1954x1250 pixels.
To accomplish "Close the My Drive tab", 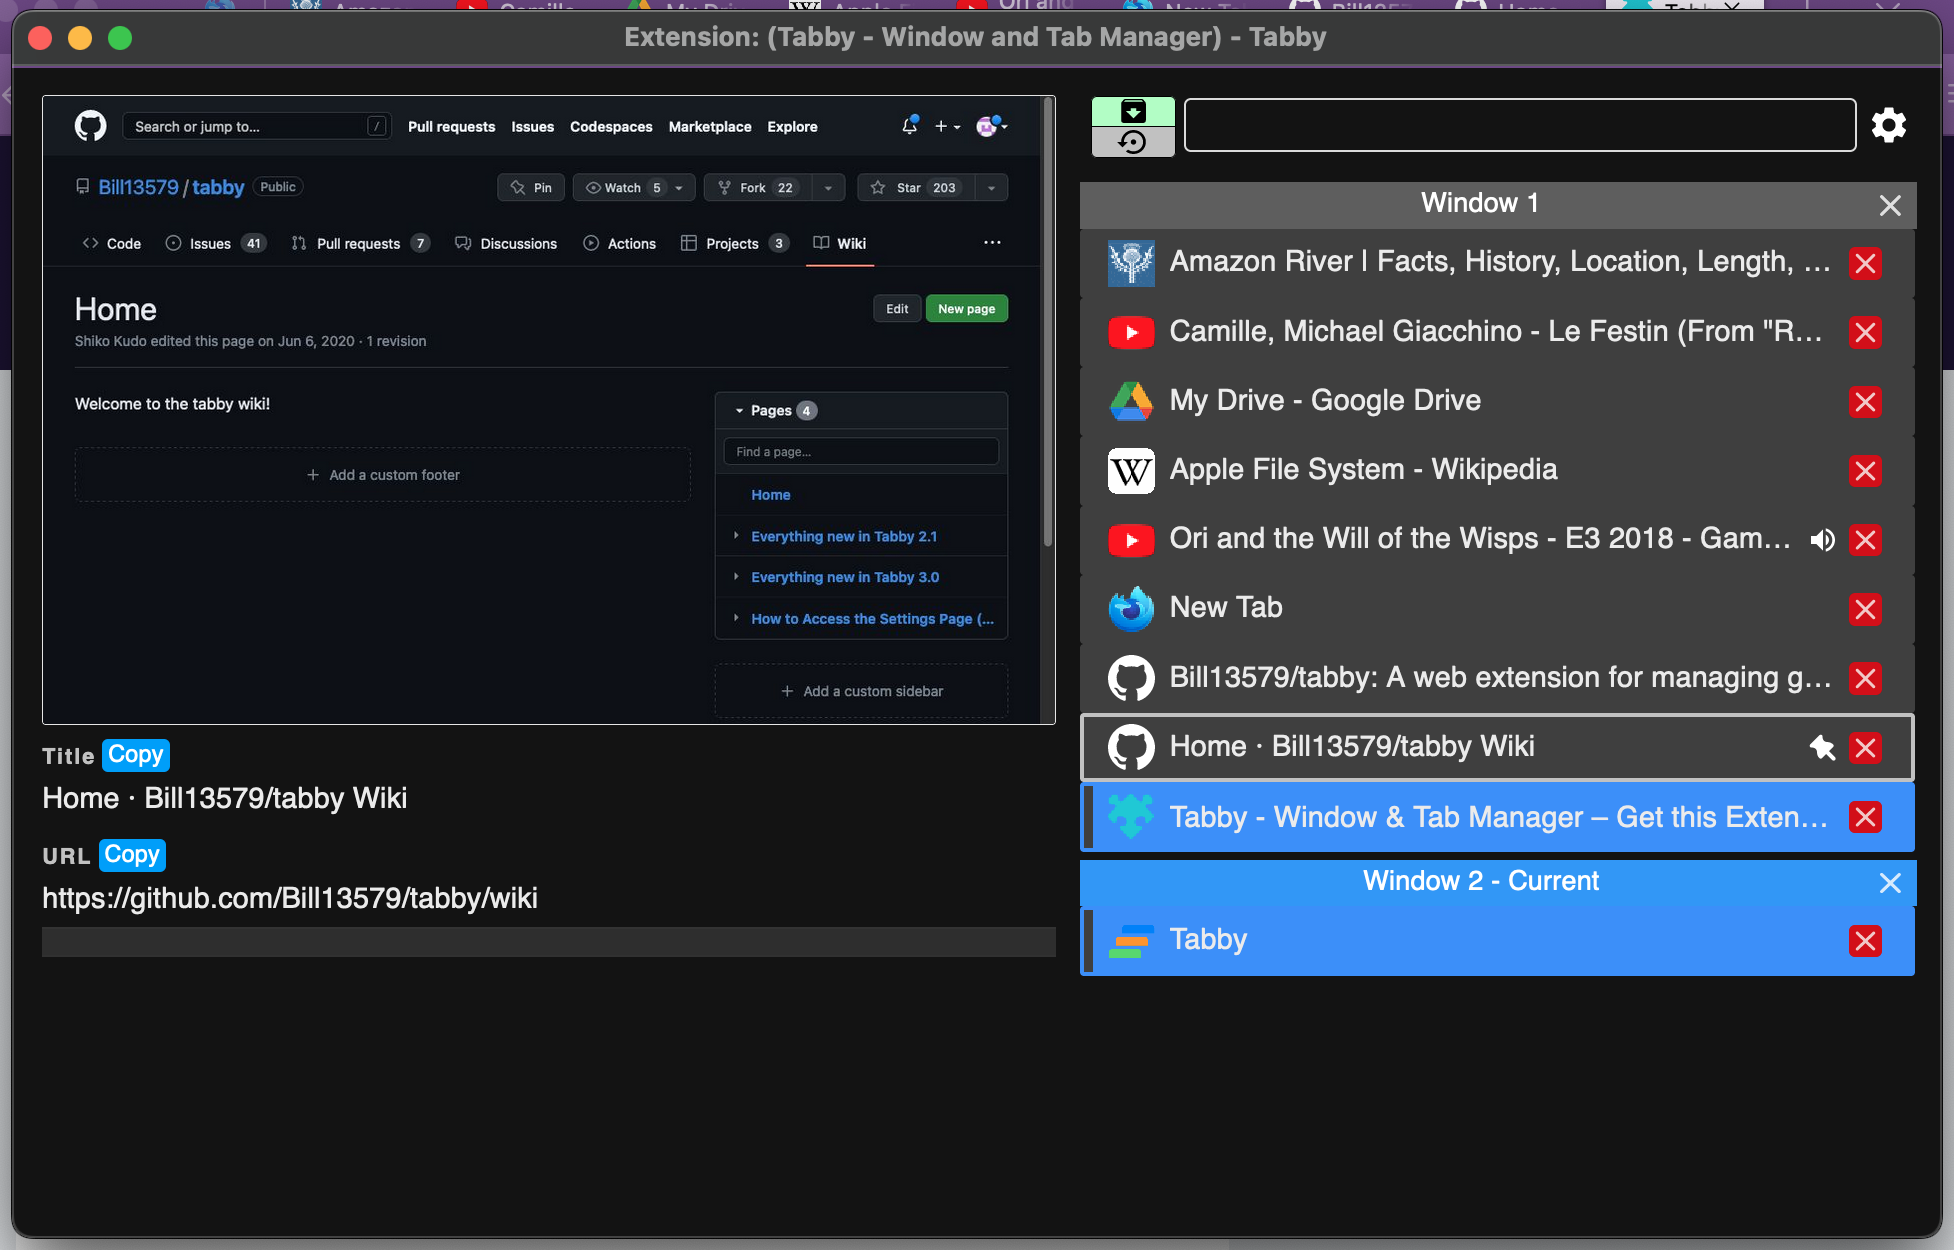I will click(x=1864, y=402).
